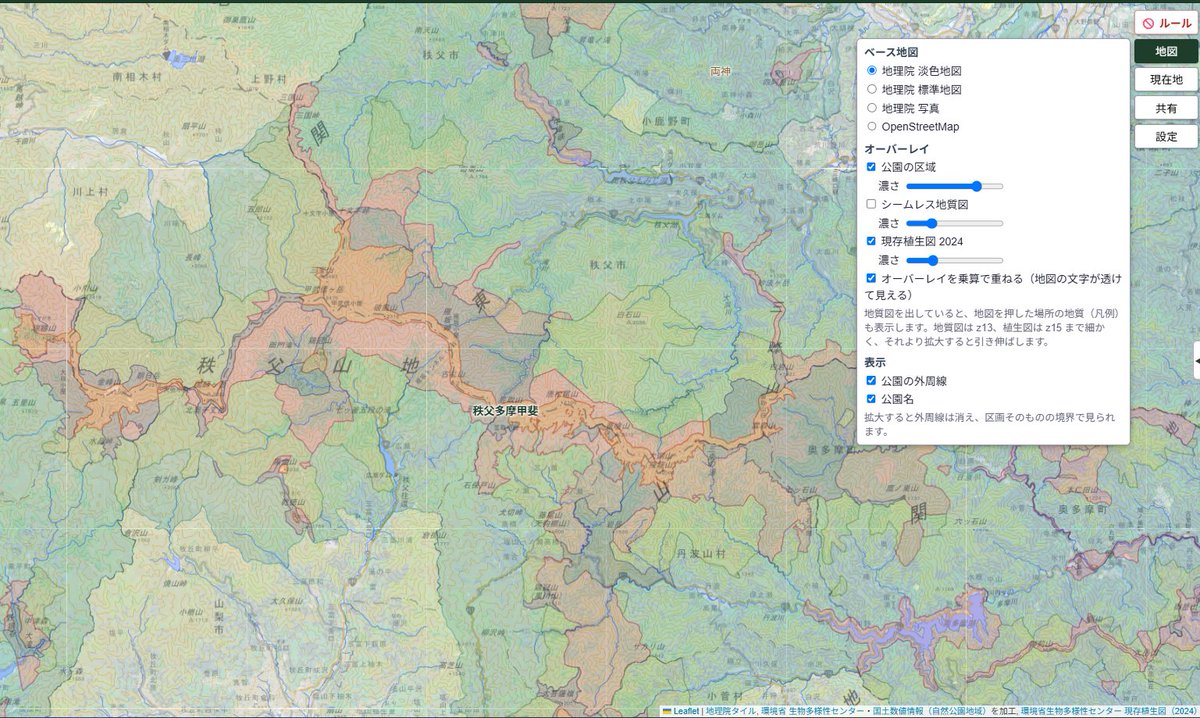The height and width of the screenshot is (718, 1200).
Task: Open 設定 settings
Action: click(x=1165, y=137)
